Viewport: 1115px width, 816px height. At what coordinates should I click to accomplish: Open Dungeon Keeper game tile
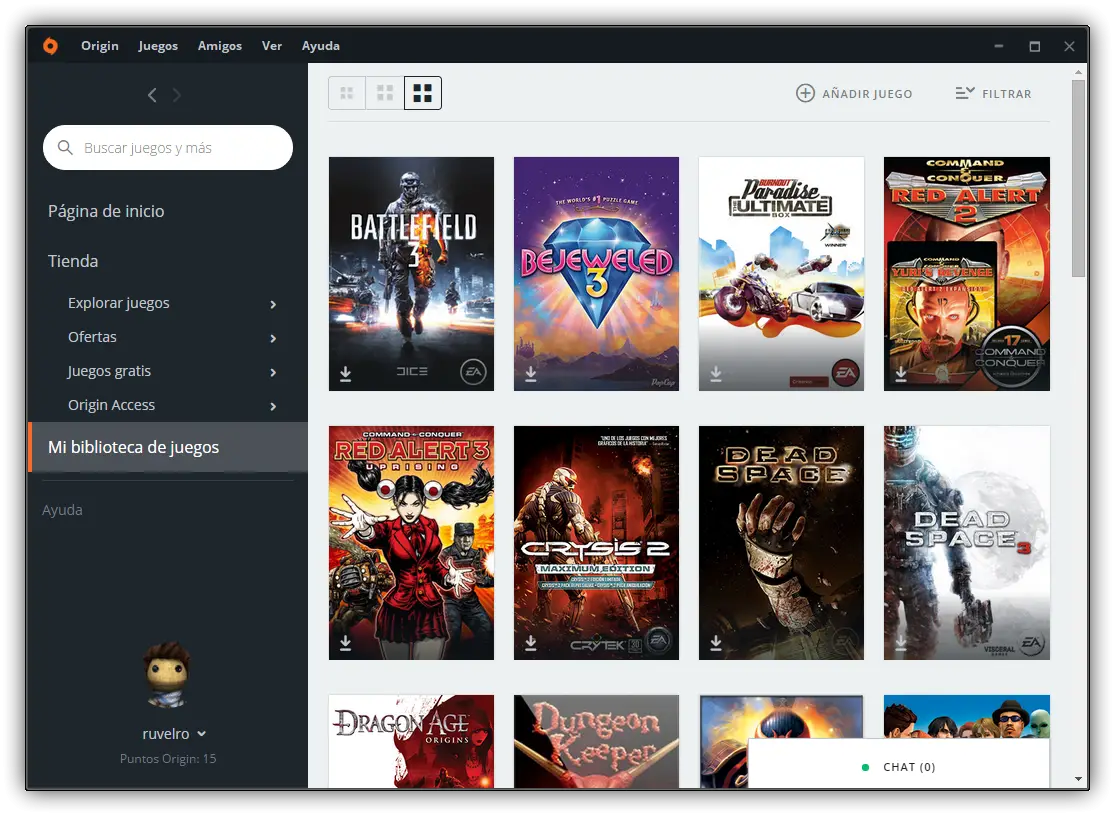coord(596,741)
